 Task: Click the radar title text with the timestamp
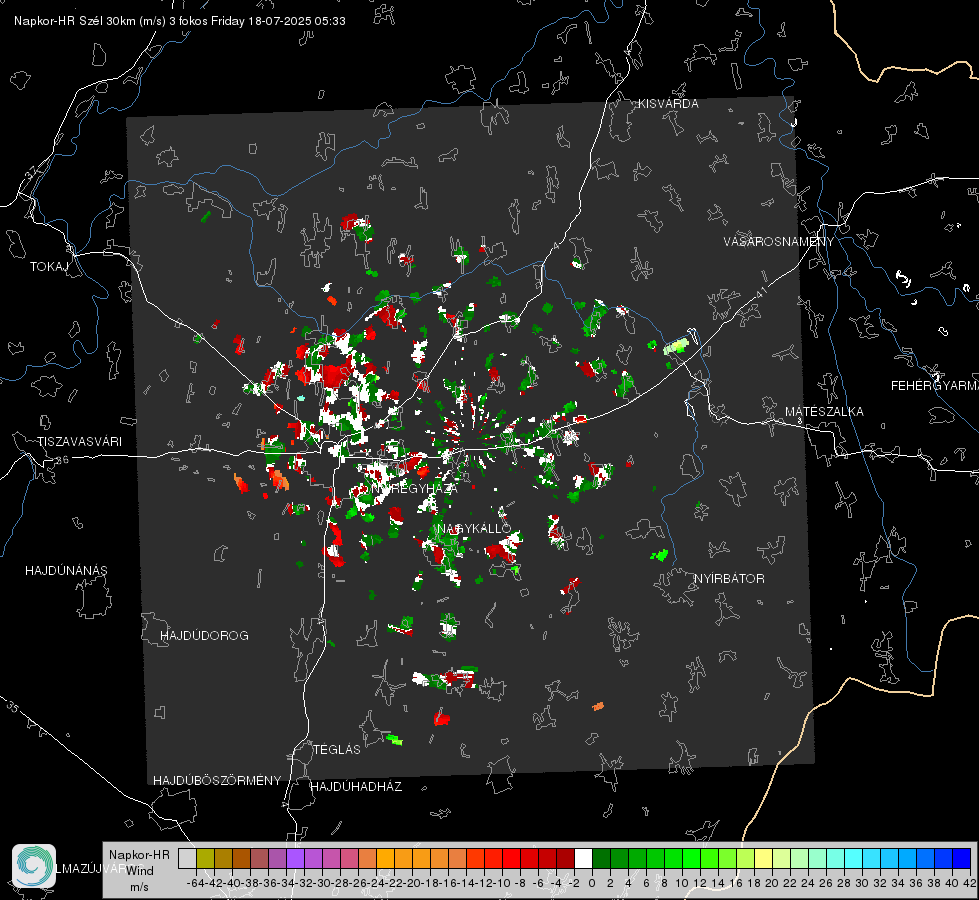click(x=180, y=21)
